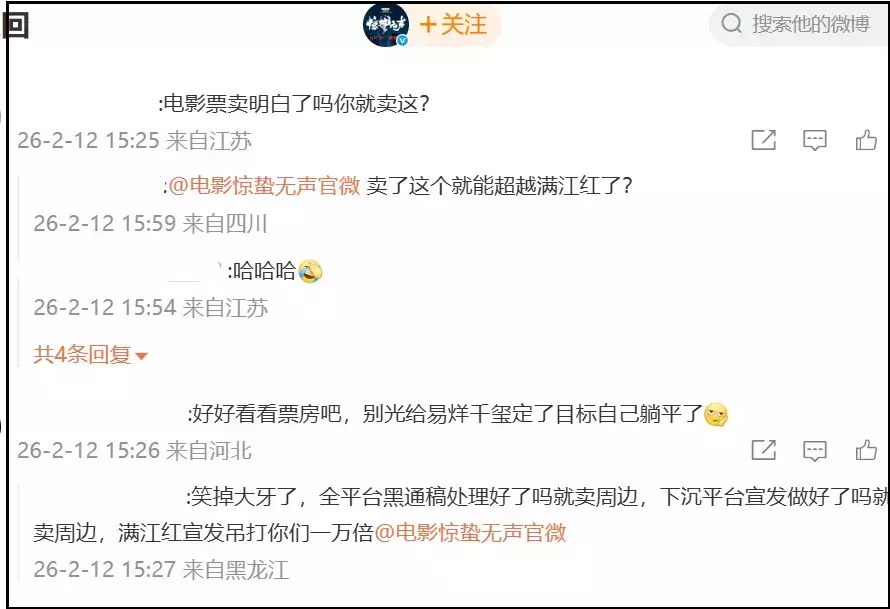Click the square icon at top left

click(x=15, y=26)
